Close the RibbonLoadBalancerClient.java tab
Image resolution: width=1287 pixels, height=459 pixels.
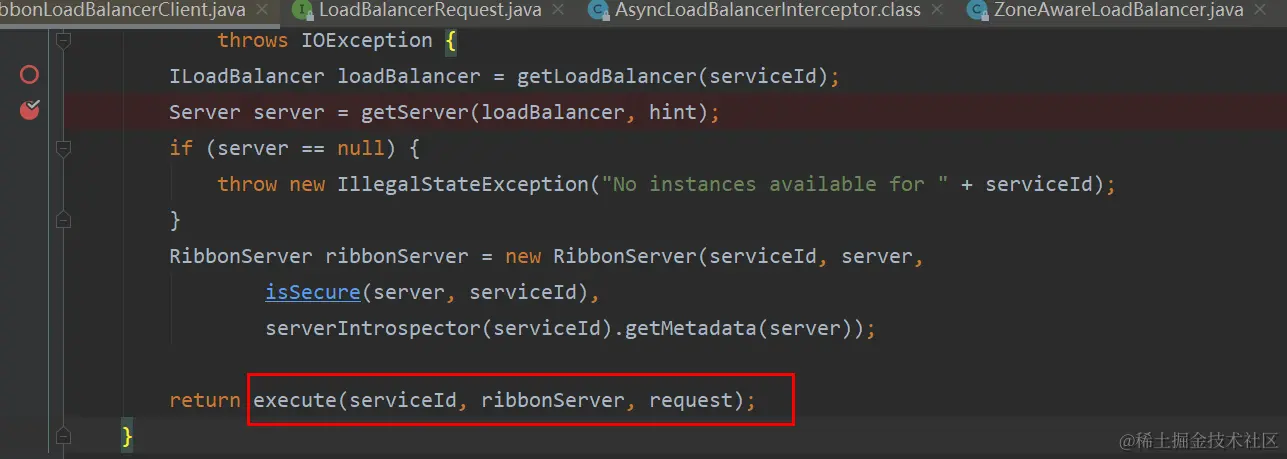262,11
